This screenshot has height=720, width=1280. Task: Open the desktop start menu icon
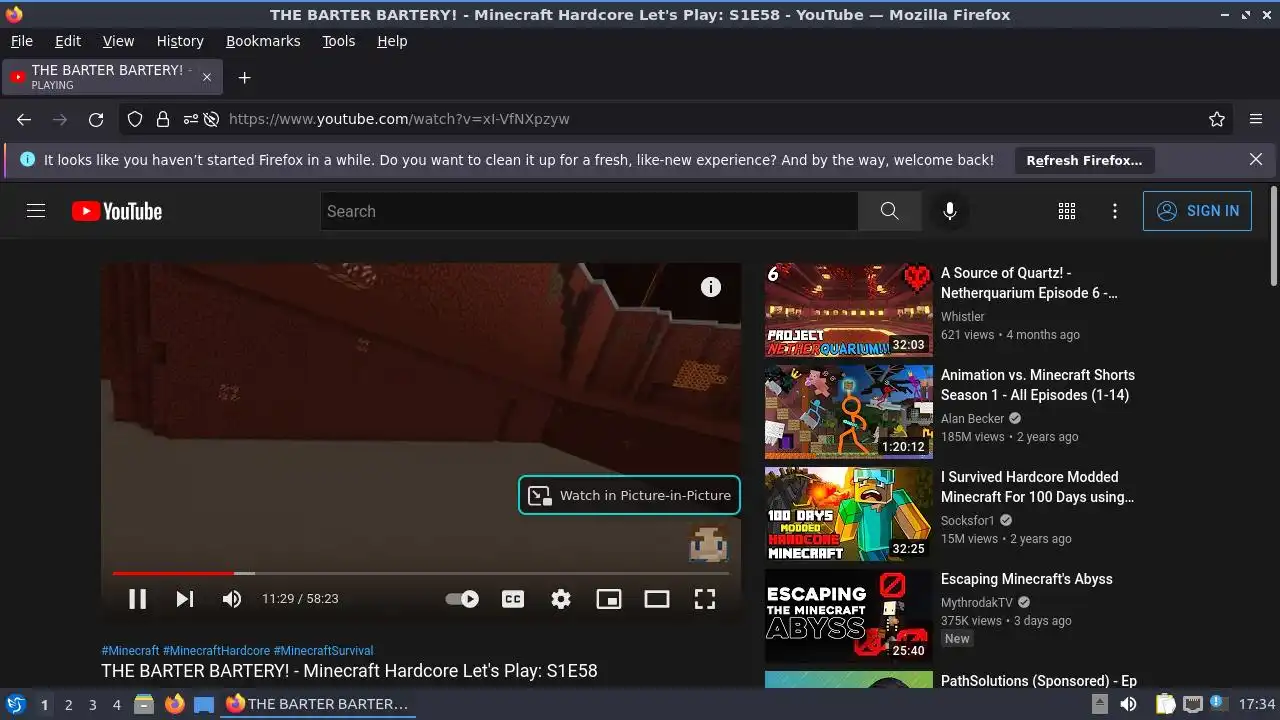point(16,704)
